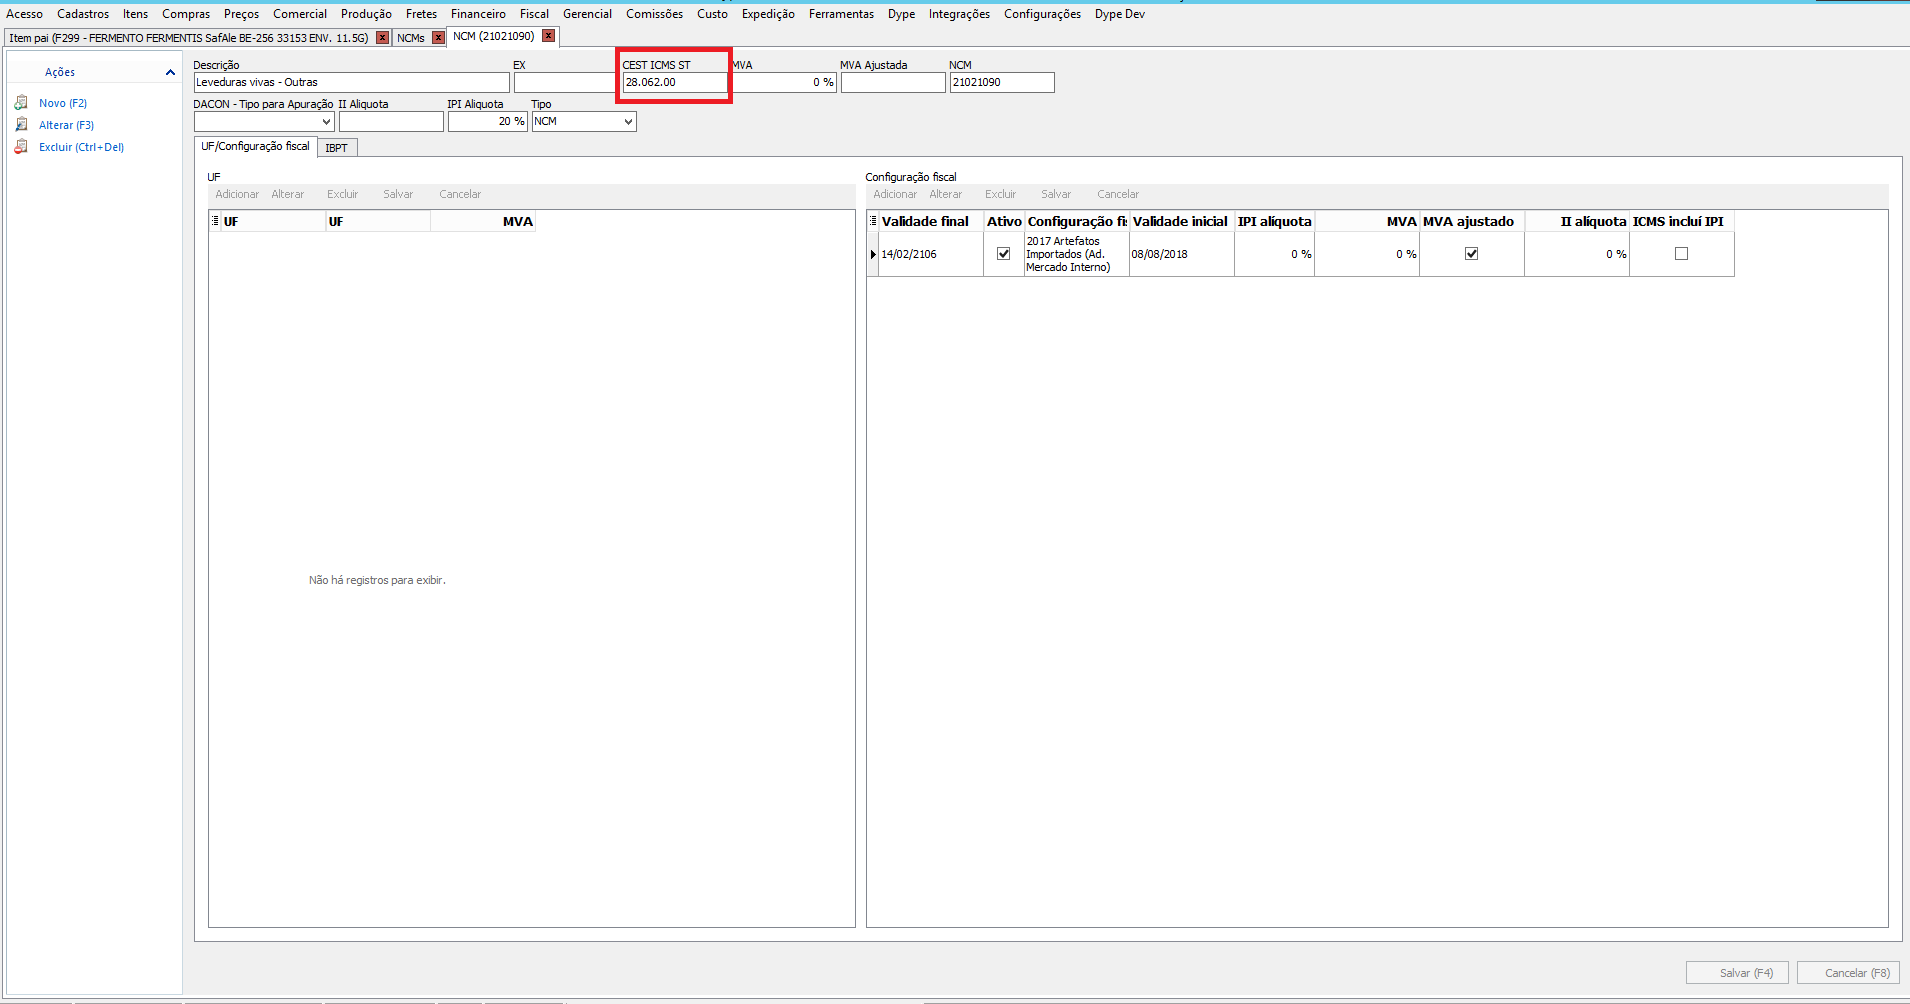Open the Configurações menu
Screen dimensions: 1910x1004
[1042, 14]
